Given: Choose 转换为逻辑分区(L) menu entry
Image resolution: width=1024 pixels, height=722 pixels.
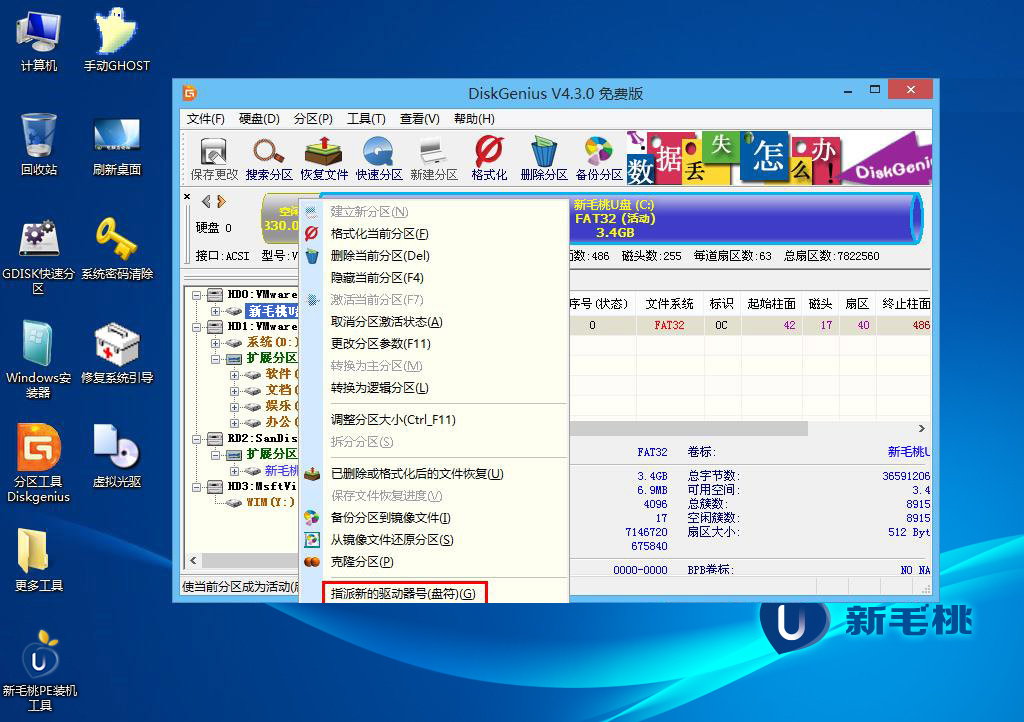Looking at the screenshot, I should 434,388.
